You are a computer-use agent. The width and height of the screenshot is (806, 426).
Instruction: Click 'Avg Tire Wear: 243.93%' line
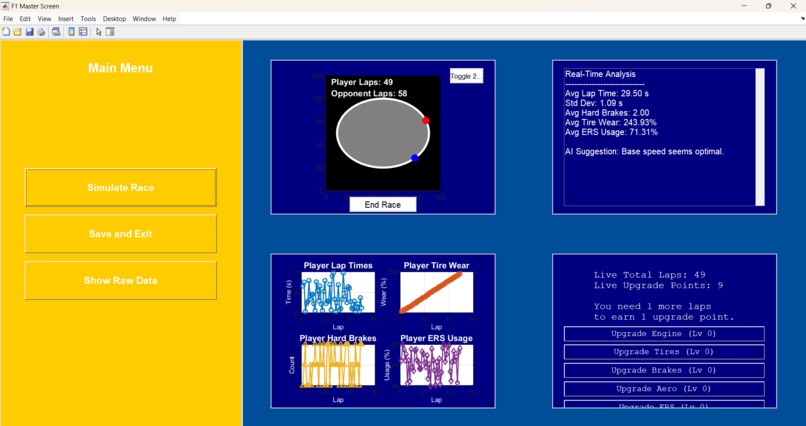point(611,122)
